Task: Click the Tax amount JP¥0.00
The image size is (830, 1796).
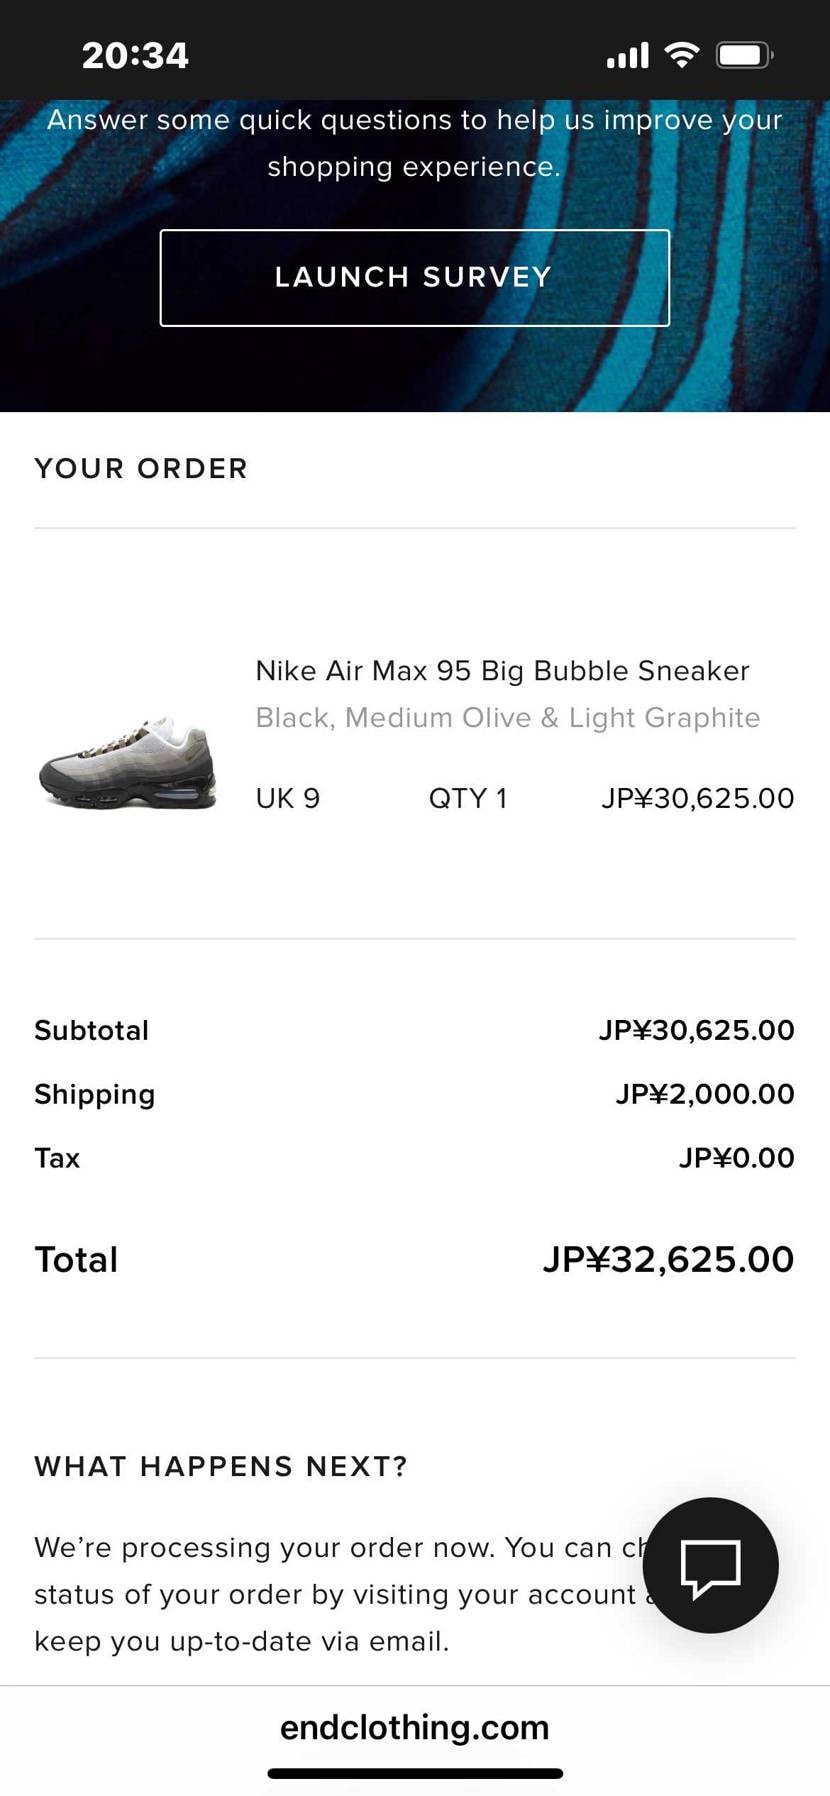Action: (736, 1158)
